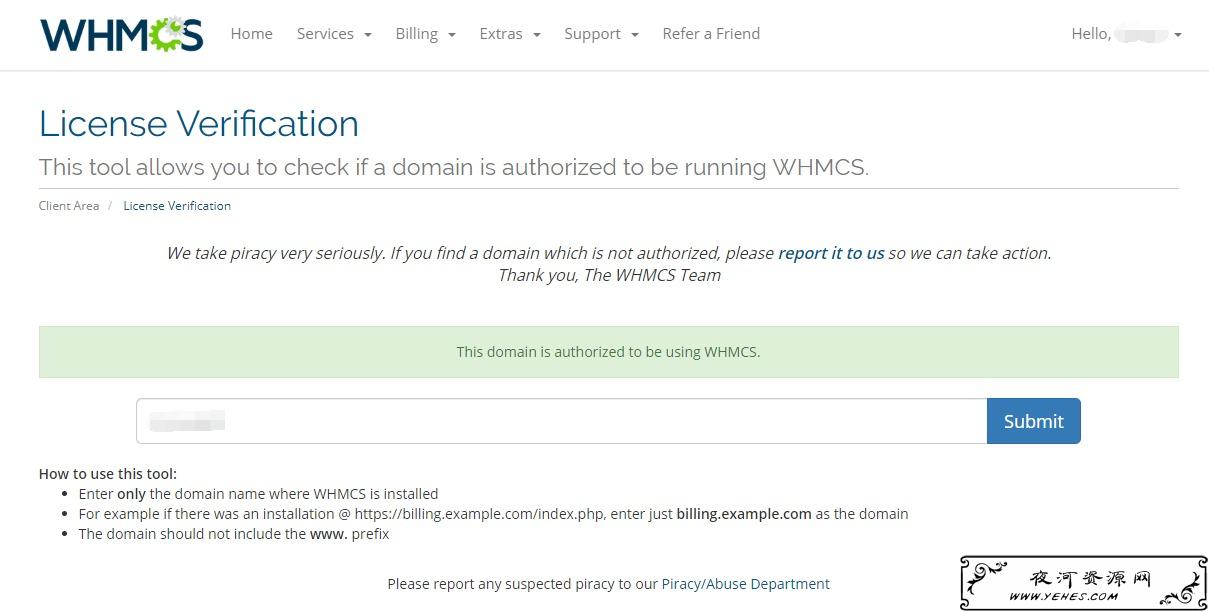Follow the 'report it to us' link

(x=831, y=253)
